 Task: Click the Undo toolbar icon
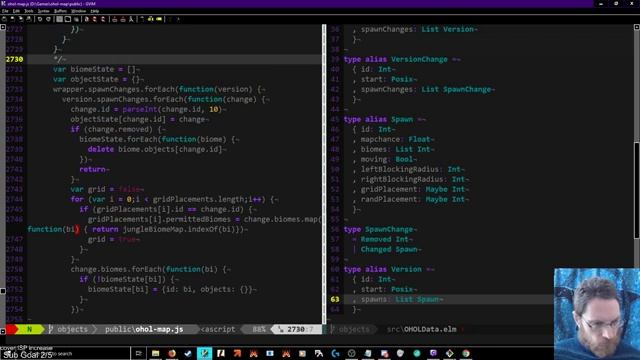point(40,19)
